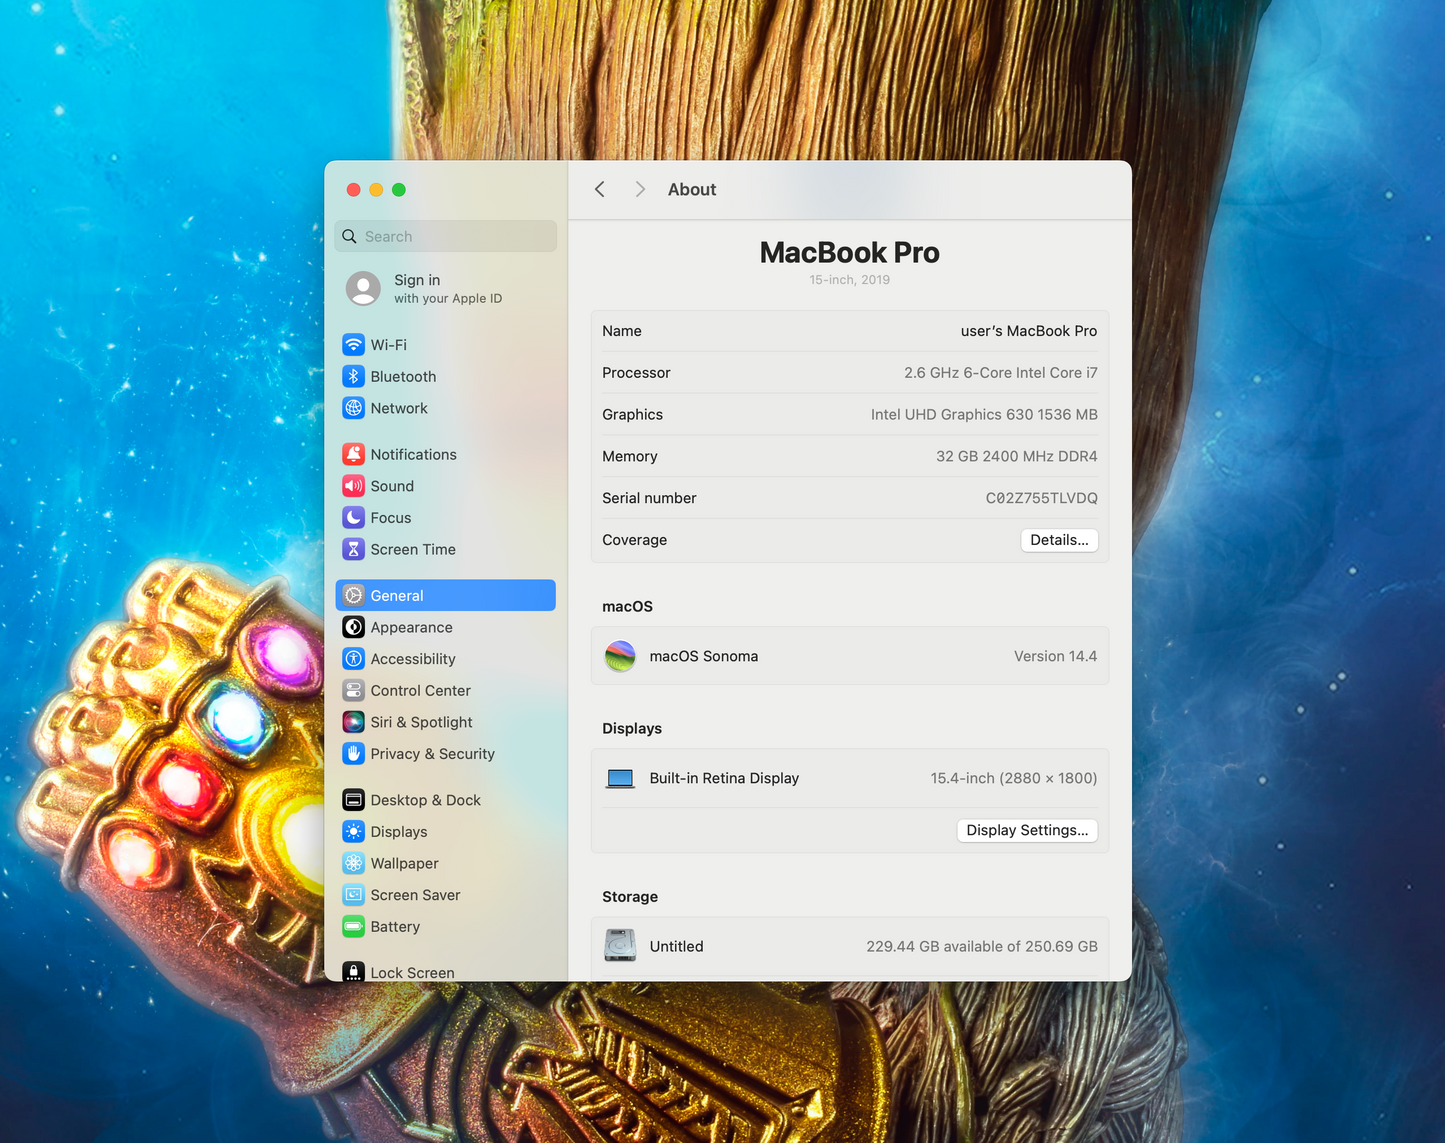Open Privacy & Security settings
This screenshot has height=1143, width=1445.
(432, 754)
